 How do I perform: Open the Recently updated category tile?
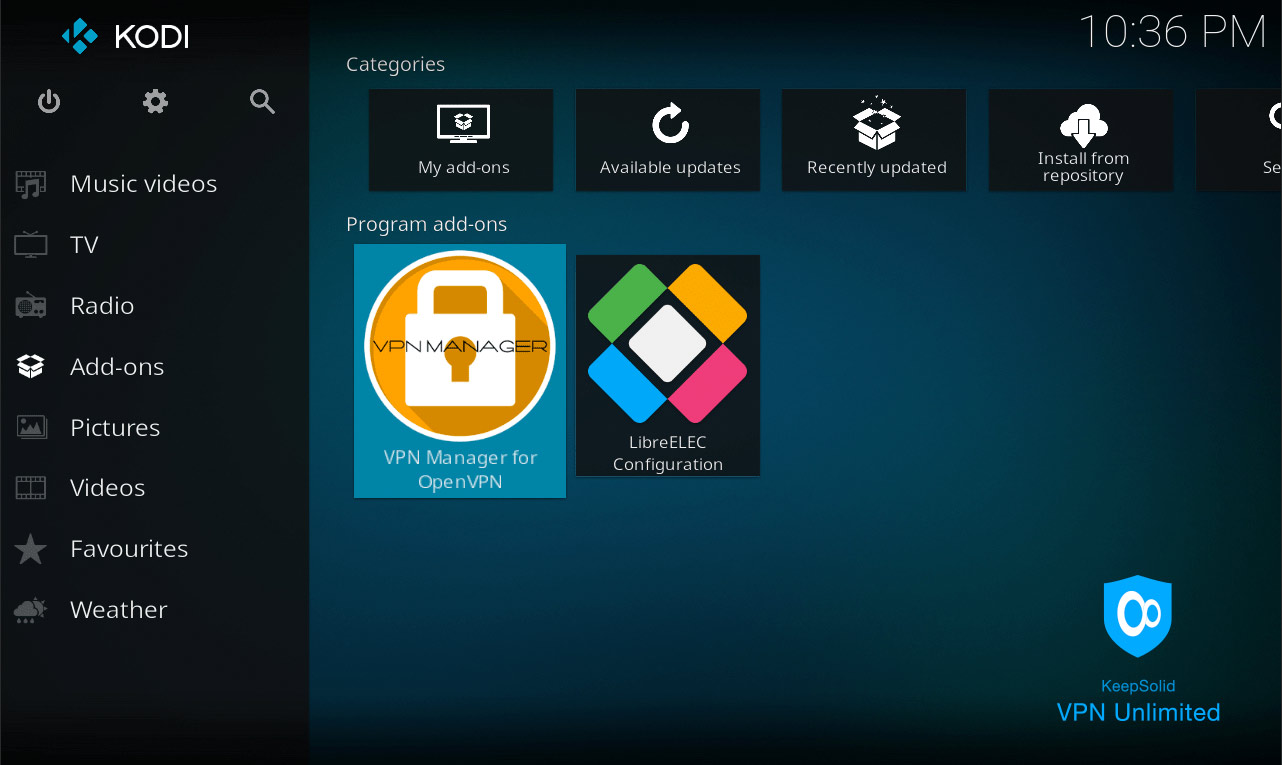[874, 140]
